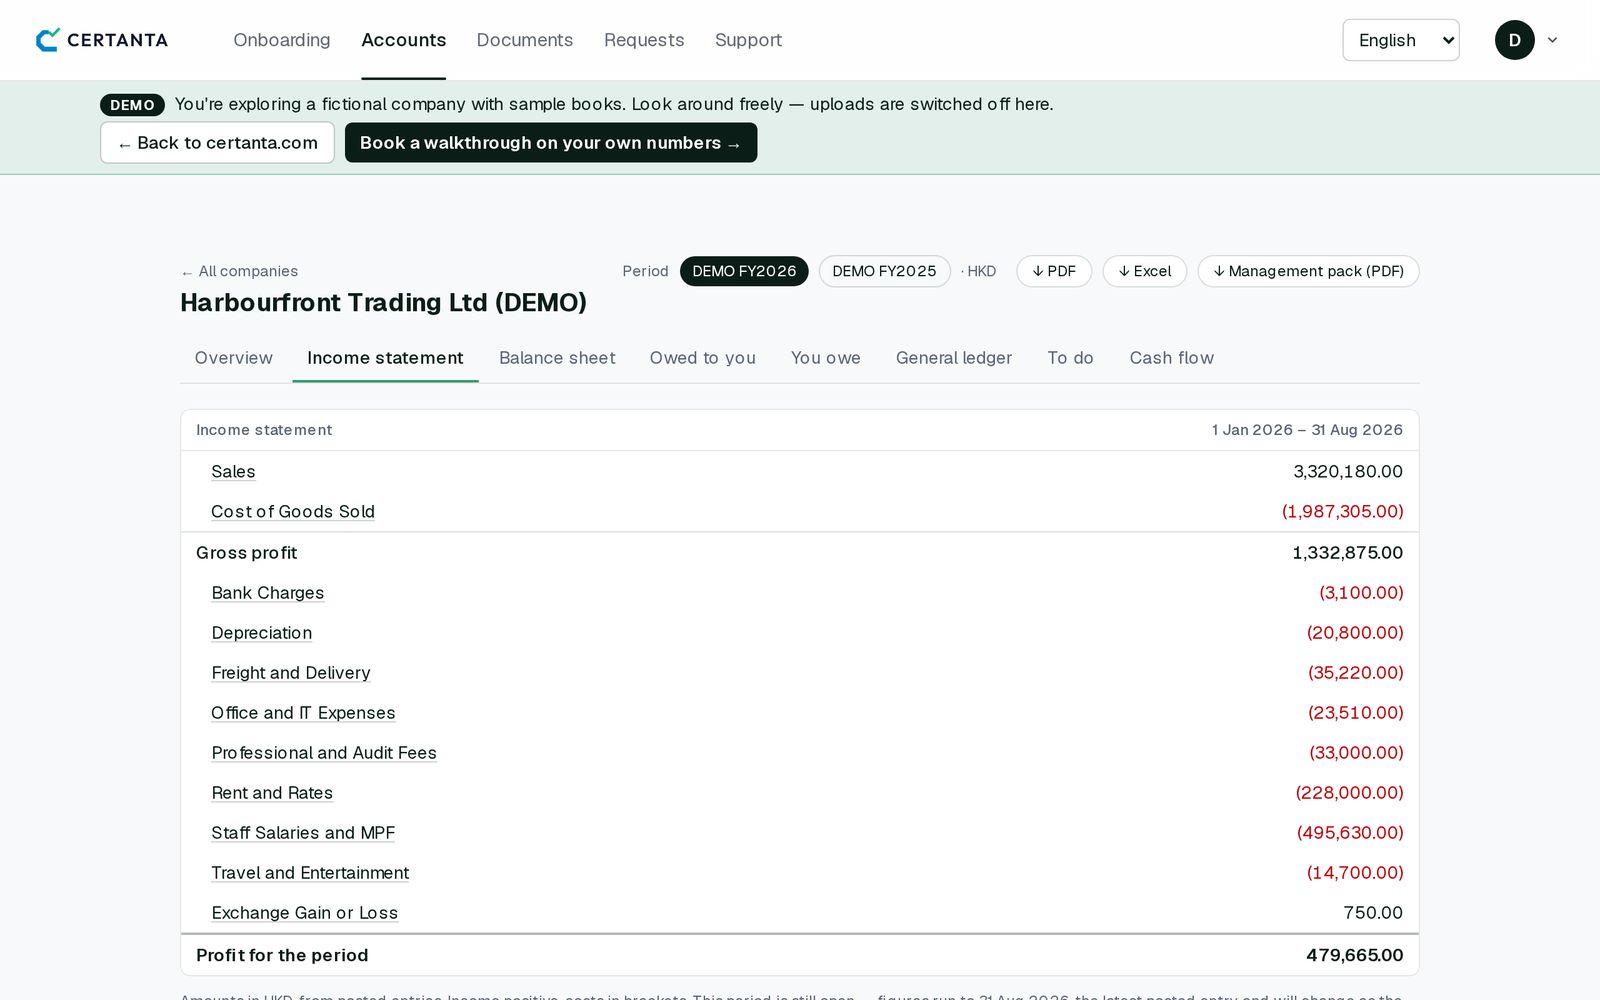The image size is (1600, 1000).
Task: Go to Onboarding in top navigation
Action: [282, 40]
